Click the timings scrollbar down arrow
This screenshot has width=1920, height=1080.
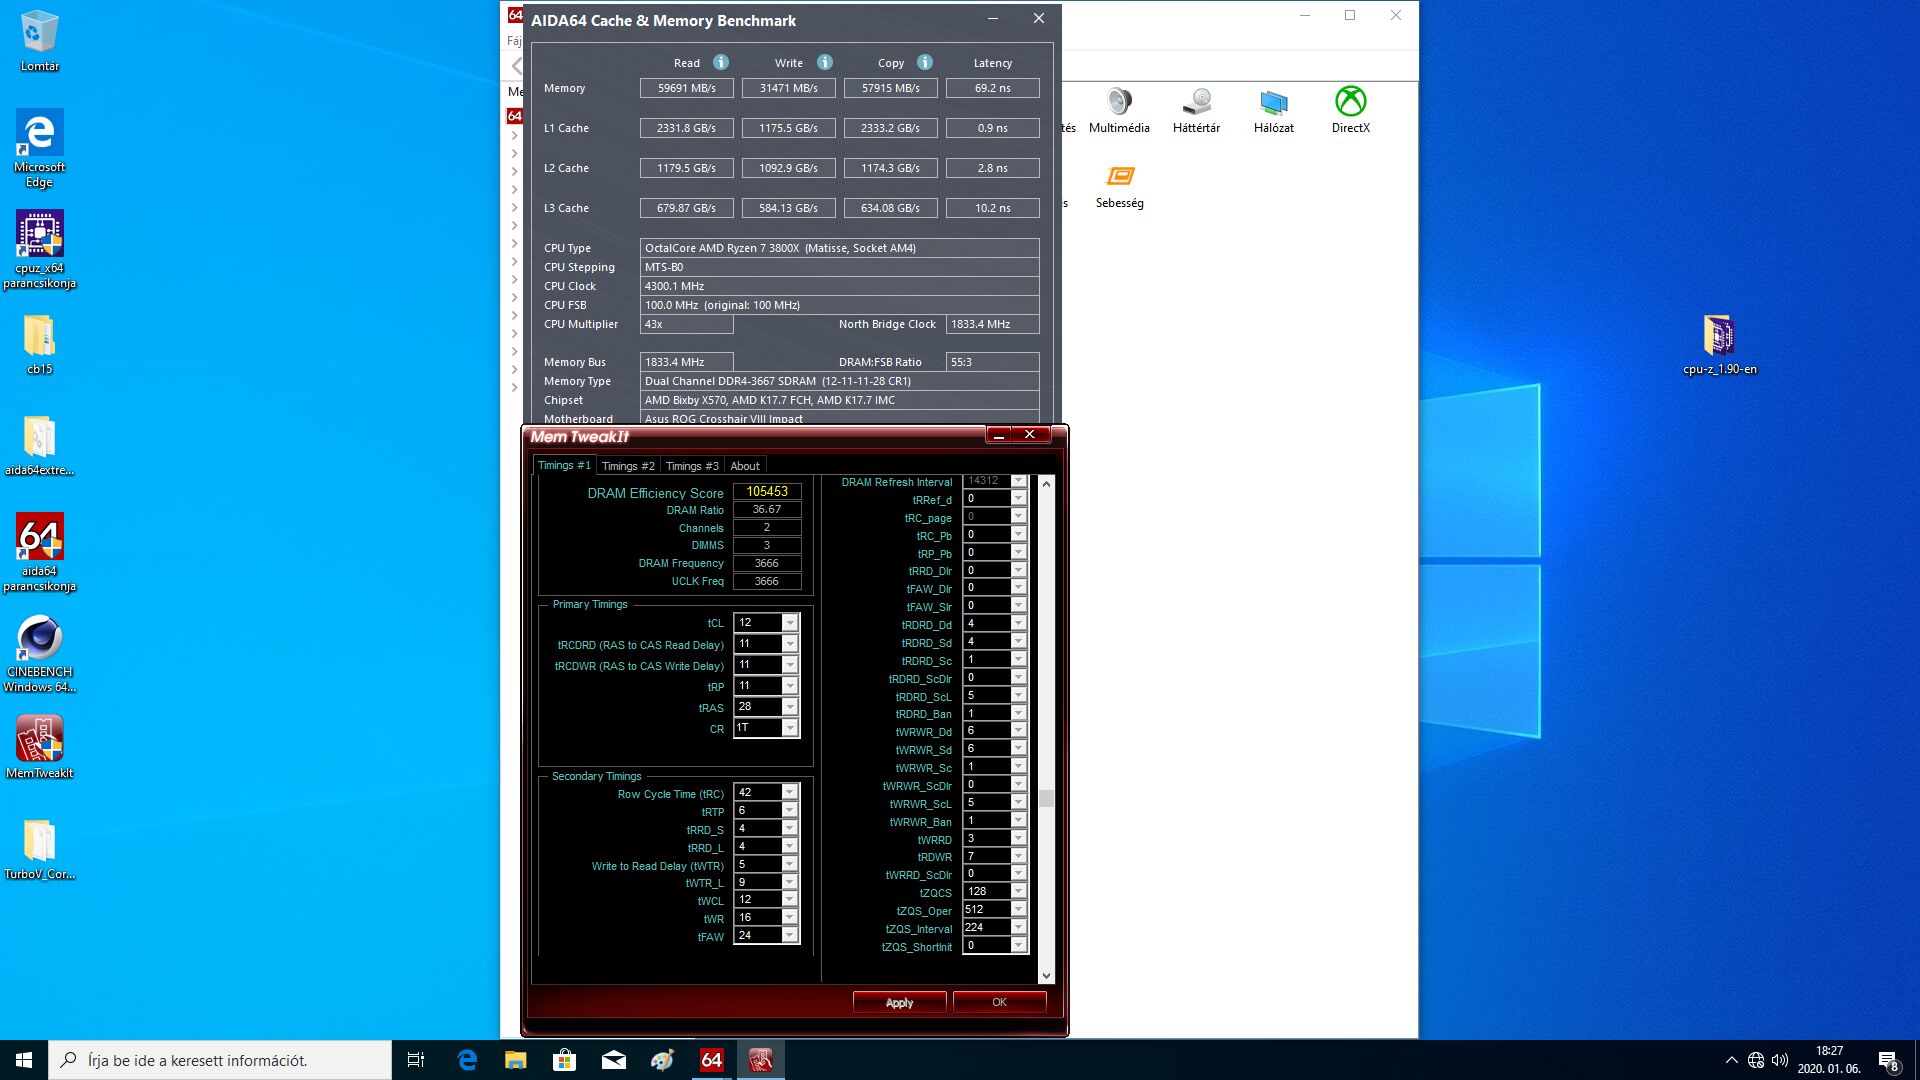(x=1046, y=976)
